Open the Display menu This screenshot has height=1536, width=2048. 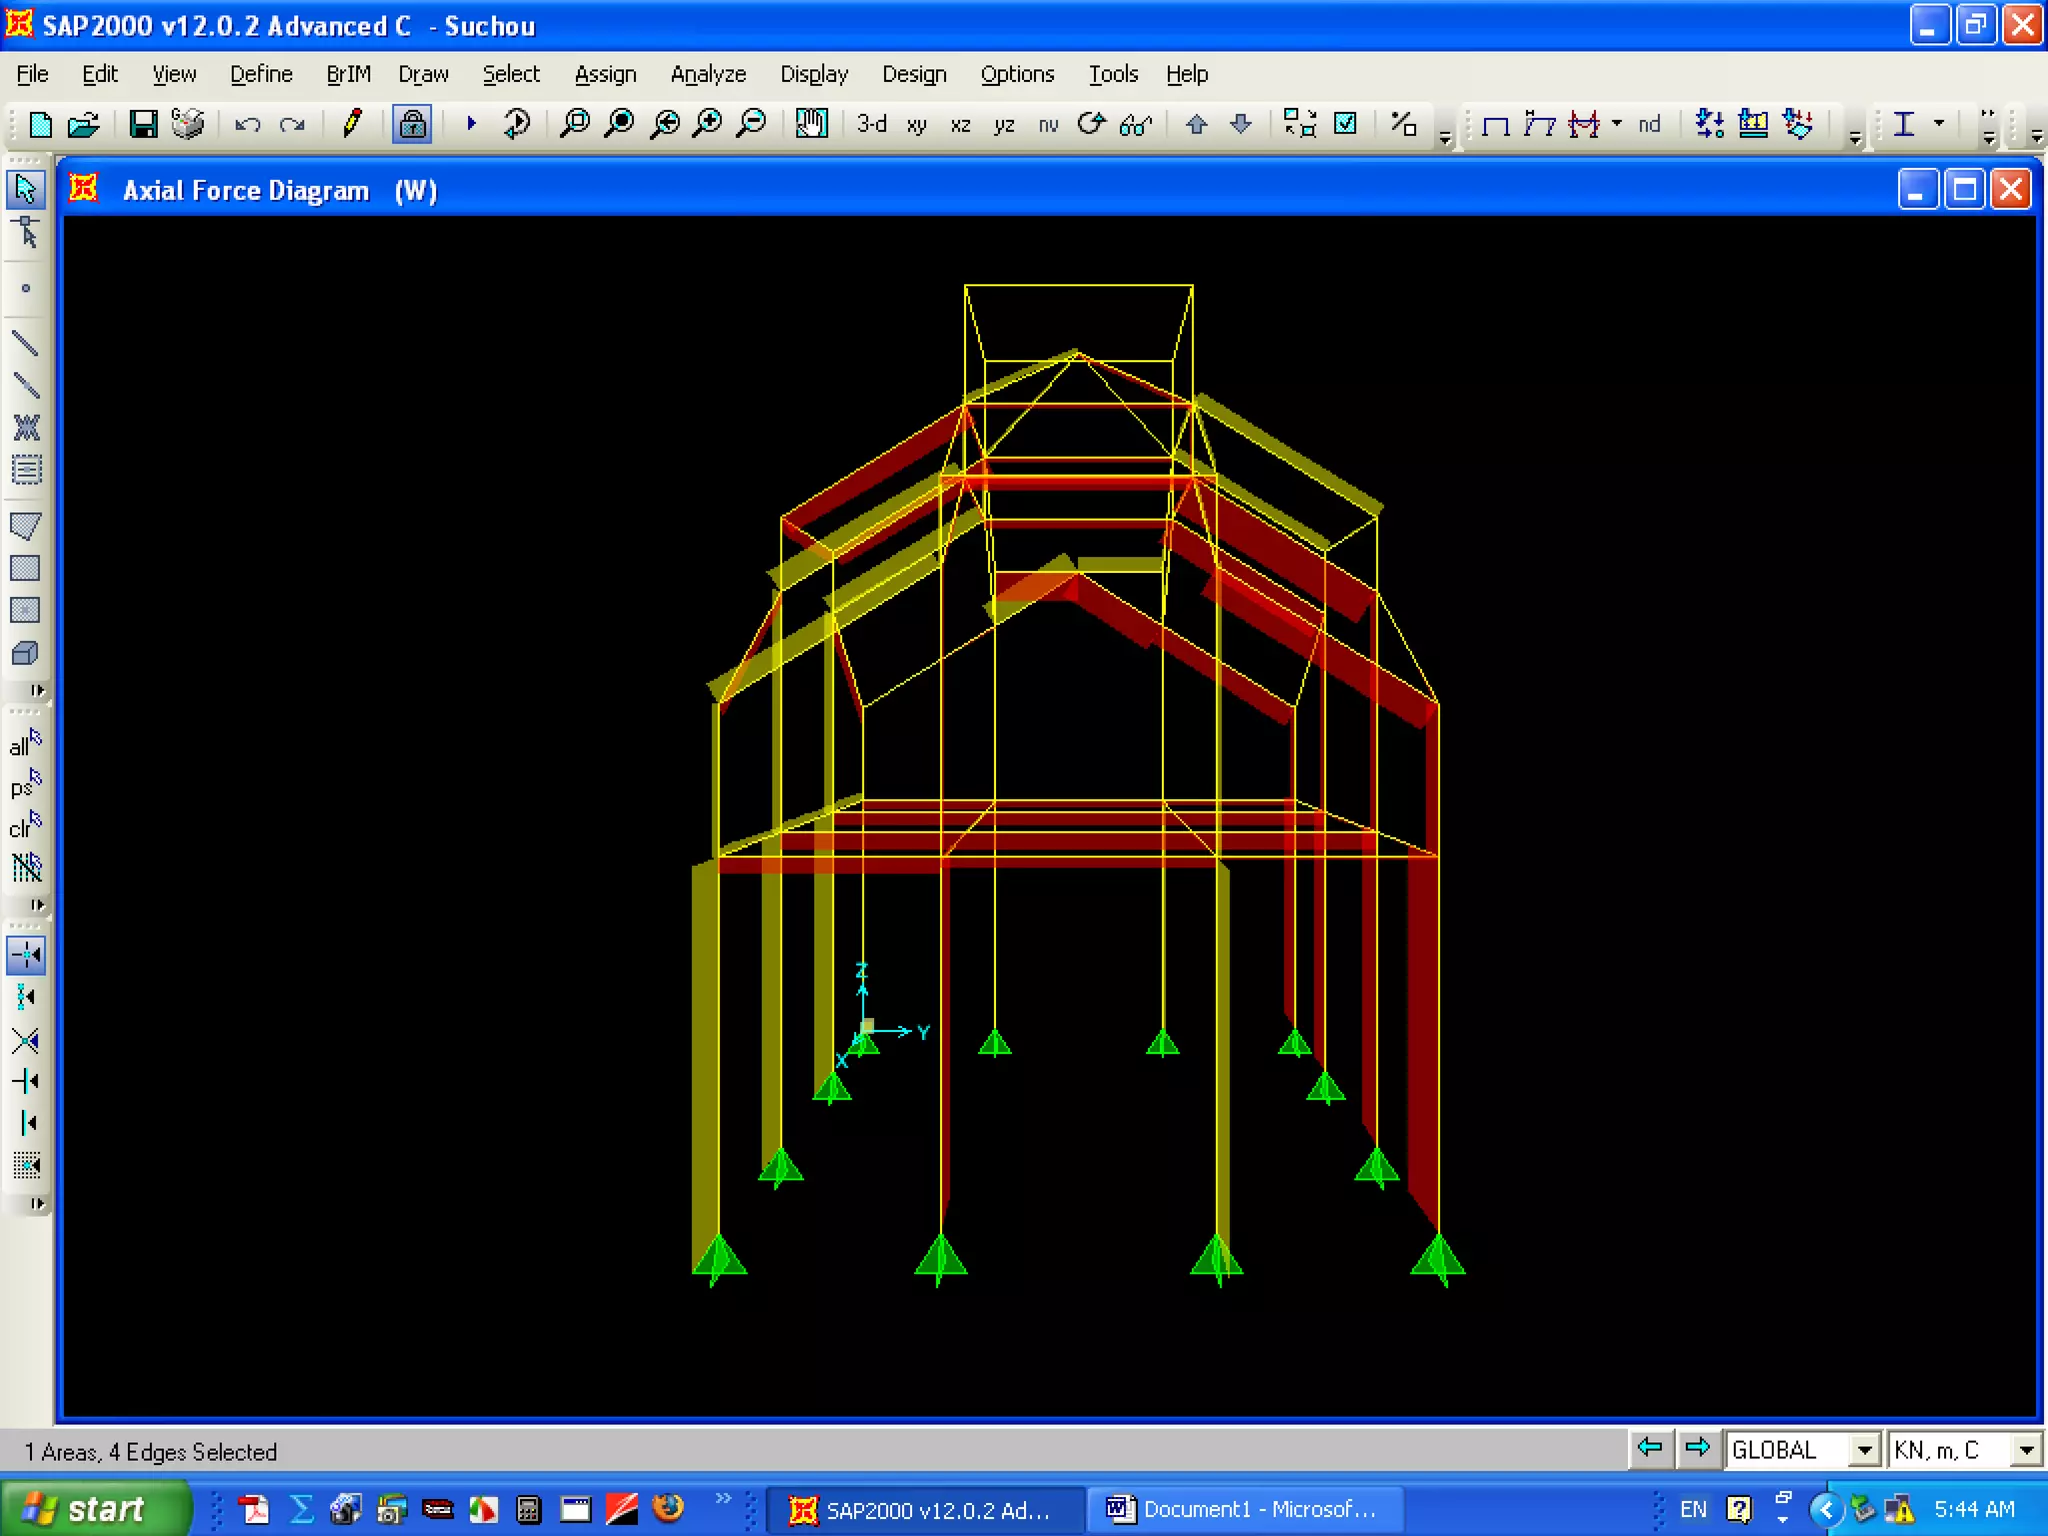click(814, 74)
